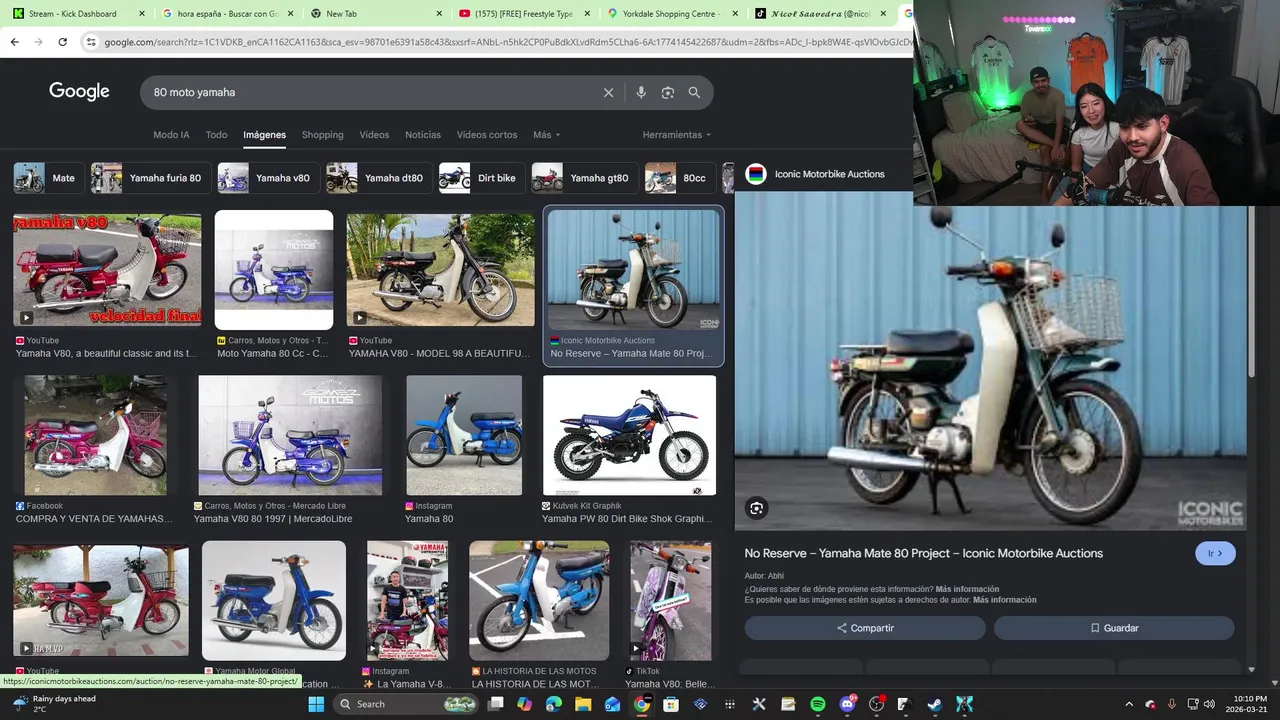1280x720 pixels.
Task: Open No Reserve – Yamaha Mate 80 Project title link
Action: [923, 553]
